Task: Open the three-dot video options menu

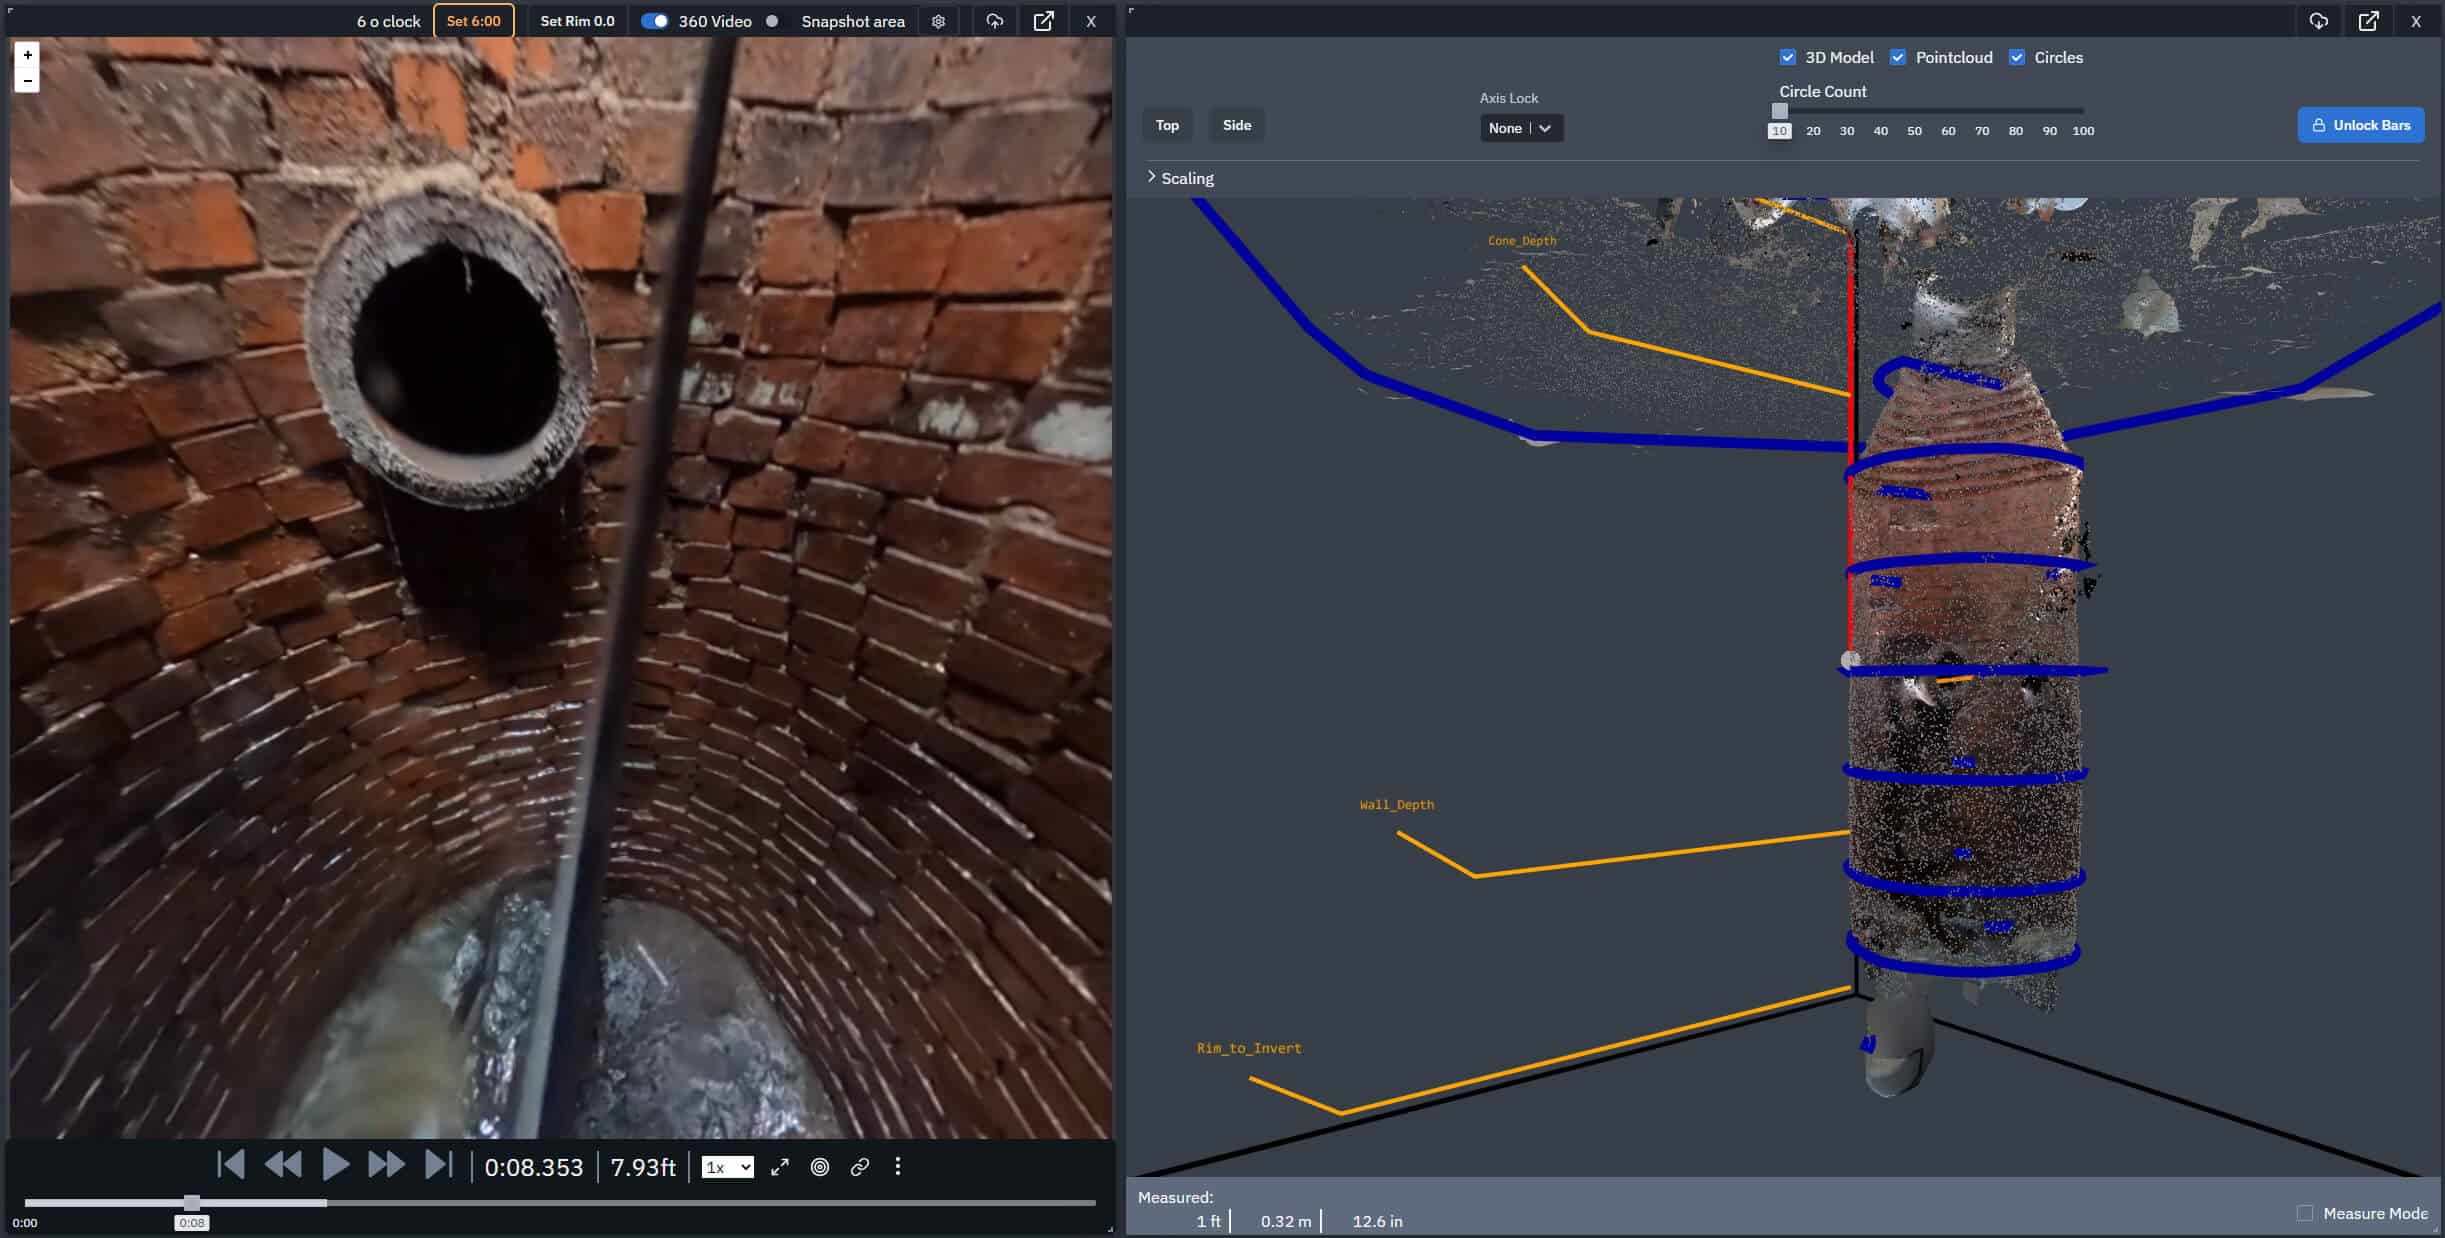Action: pyautogui.click(x=898, y=1167)
